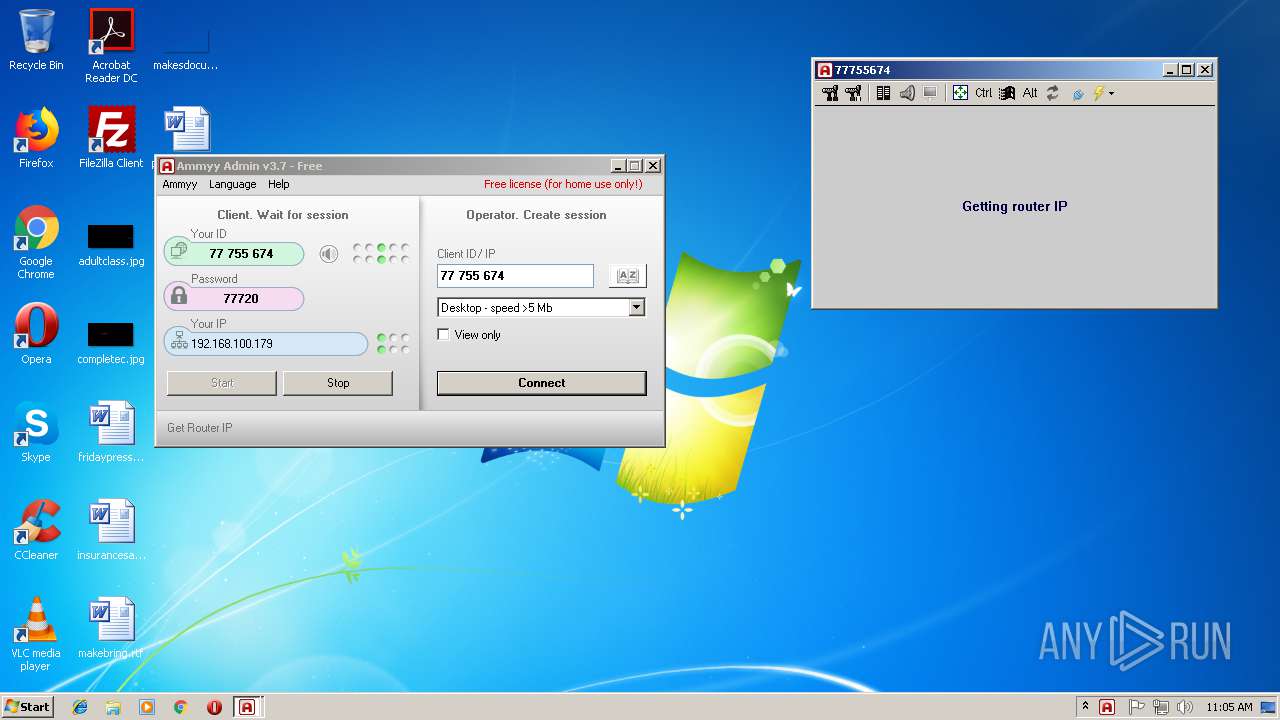Click the Connect button
The image size is (1280, 720).
(542, 383)
